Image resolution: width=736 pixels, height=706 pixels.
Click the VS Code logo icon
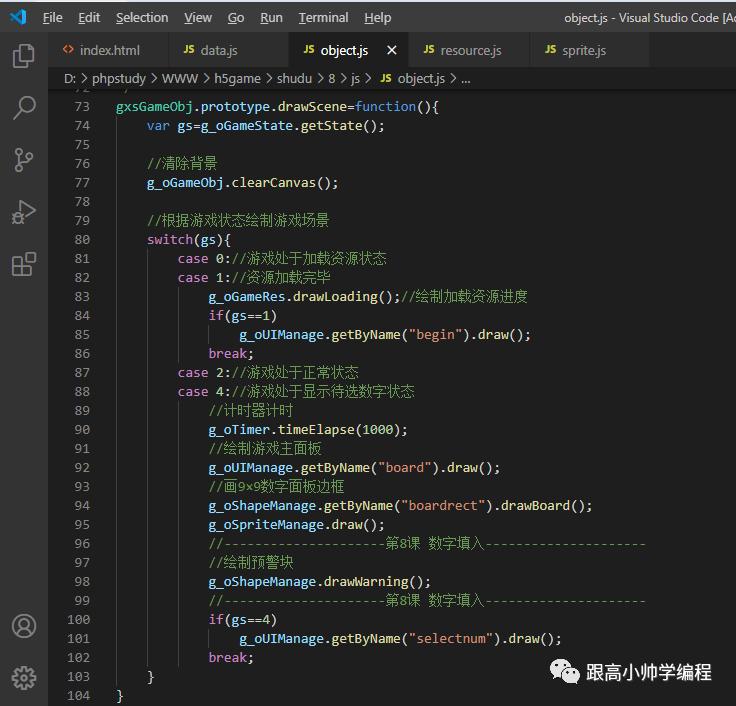point(18,17)
